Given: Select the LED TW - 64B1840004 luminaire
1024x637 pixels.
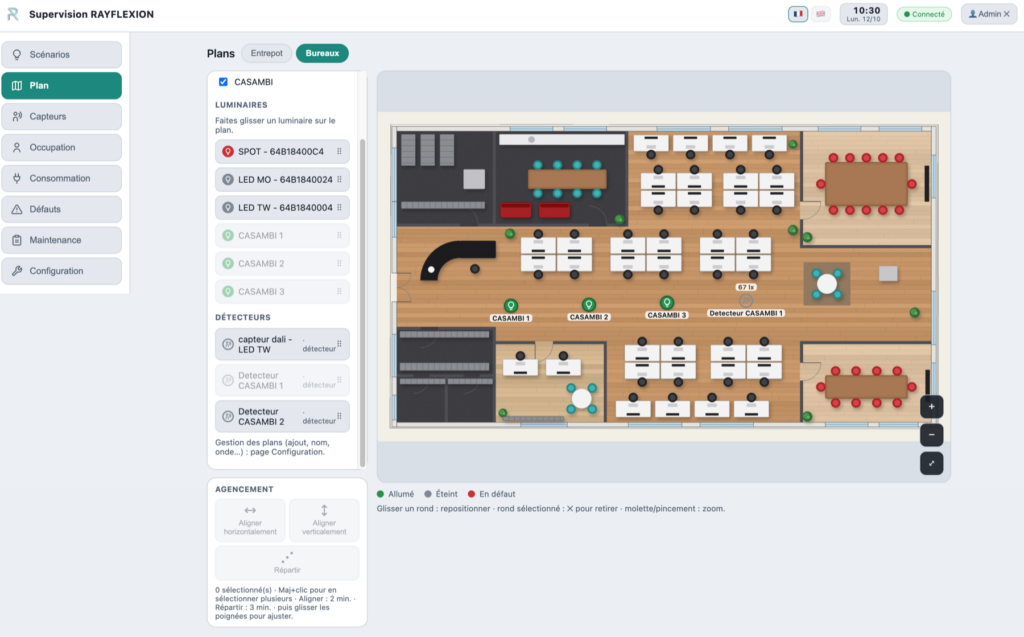Looking at the screenshot, I should tap(282, 208).
